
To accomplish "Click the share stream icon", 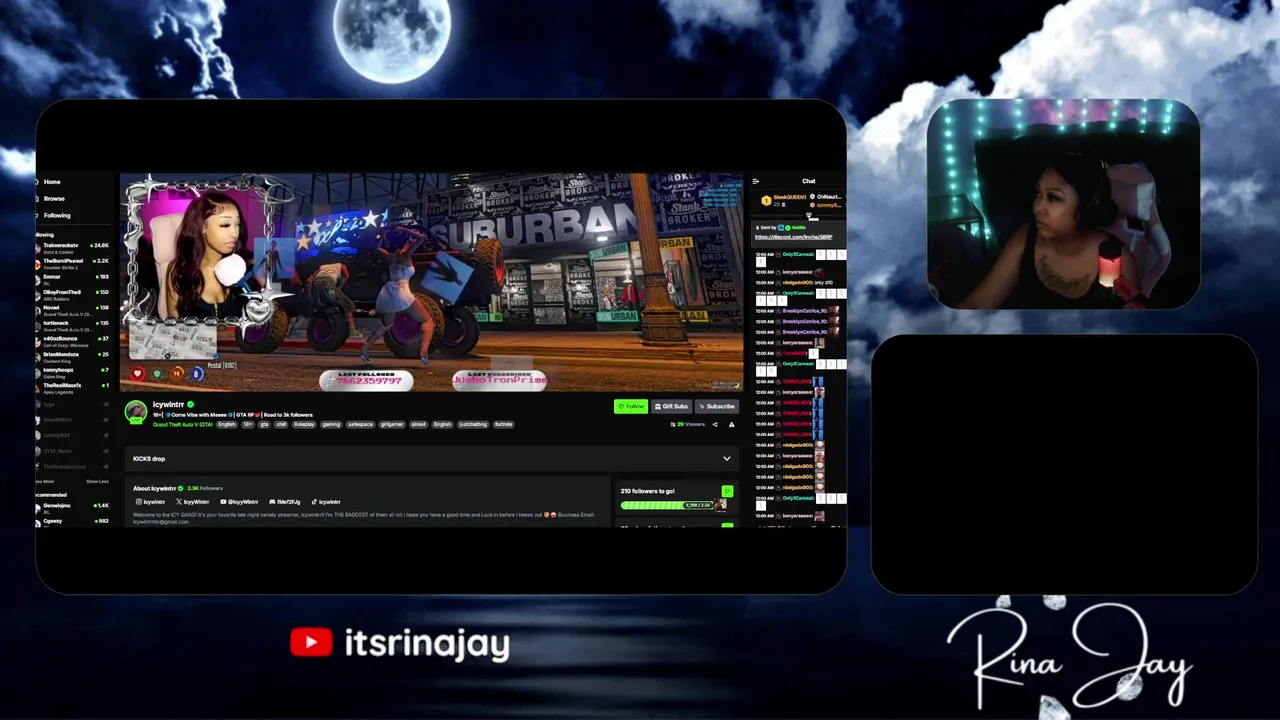I will [x=714, y=424].
